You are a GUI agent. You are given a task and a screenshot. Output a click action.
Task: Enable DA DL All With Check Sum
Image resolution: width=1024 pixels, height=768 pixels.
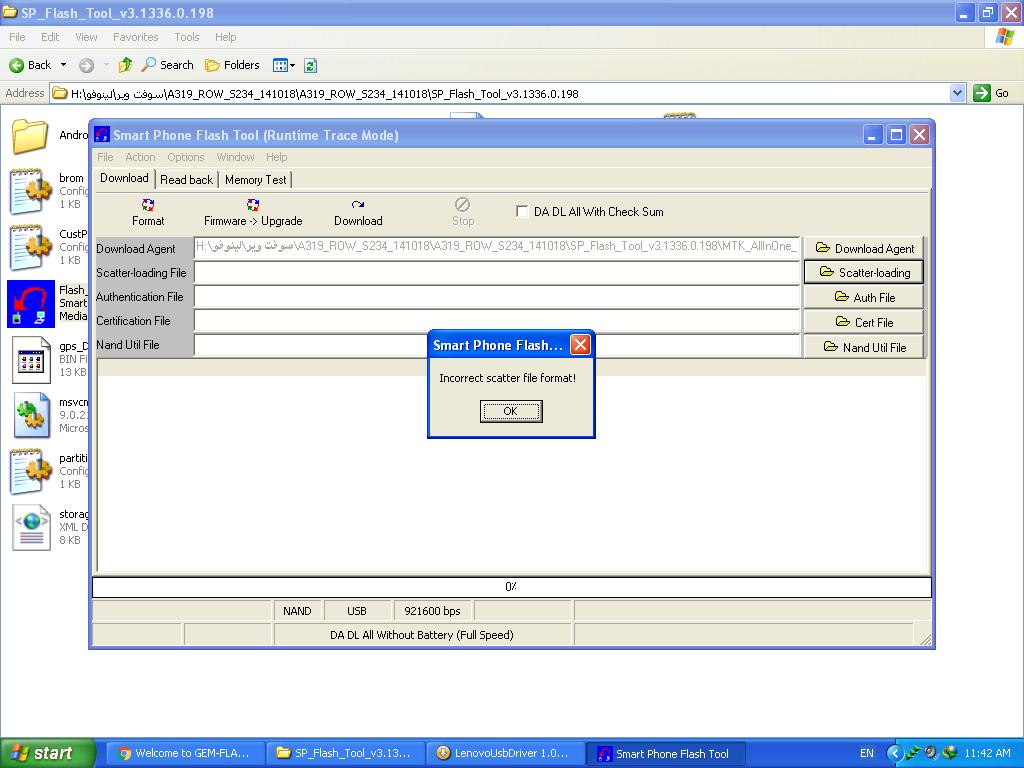click(x=522, y=211)
